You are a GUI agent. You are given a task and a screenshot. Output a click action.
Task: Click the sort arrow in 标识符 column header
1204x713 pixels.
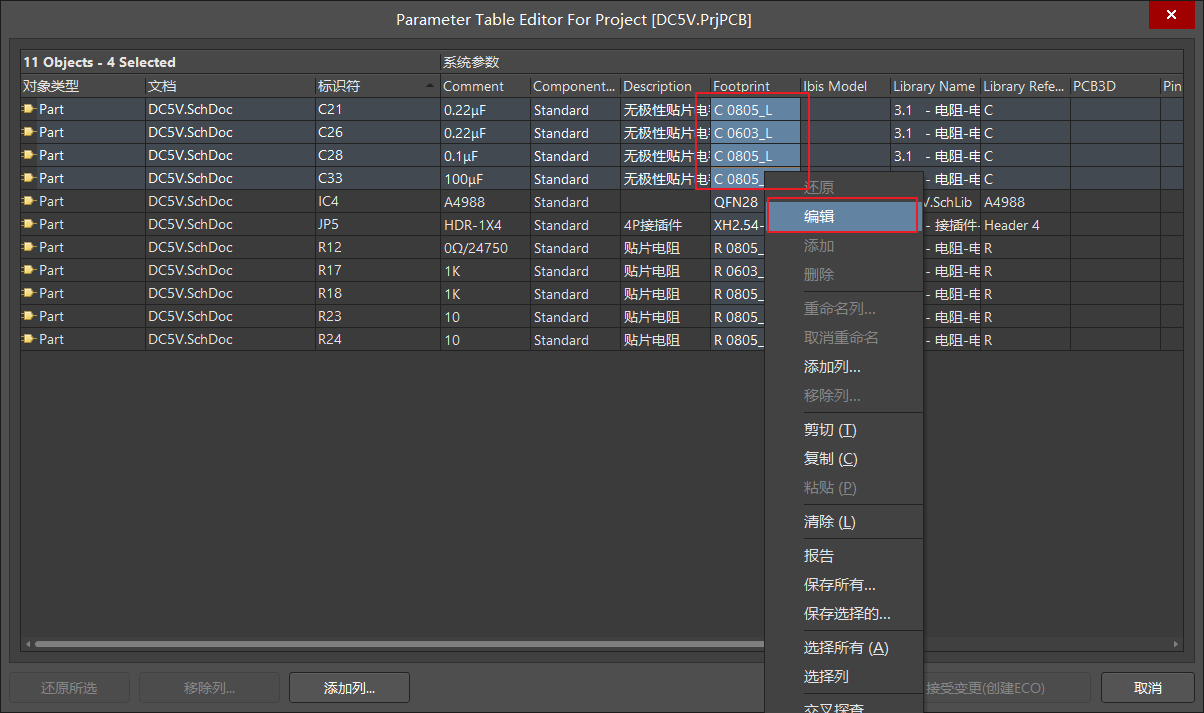(431, 87)
